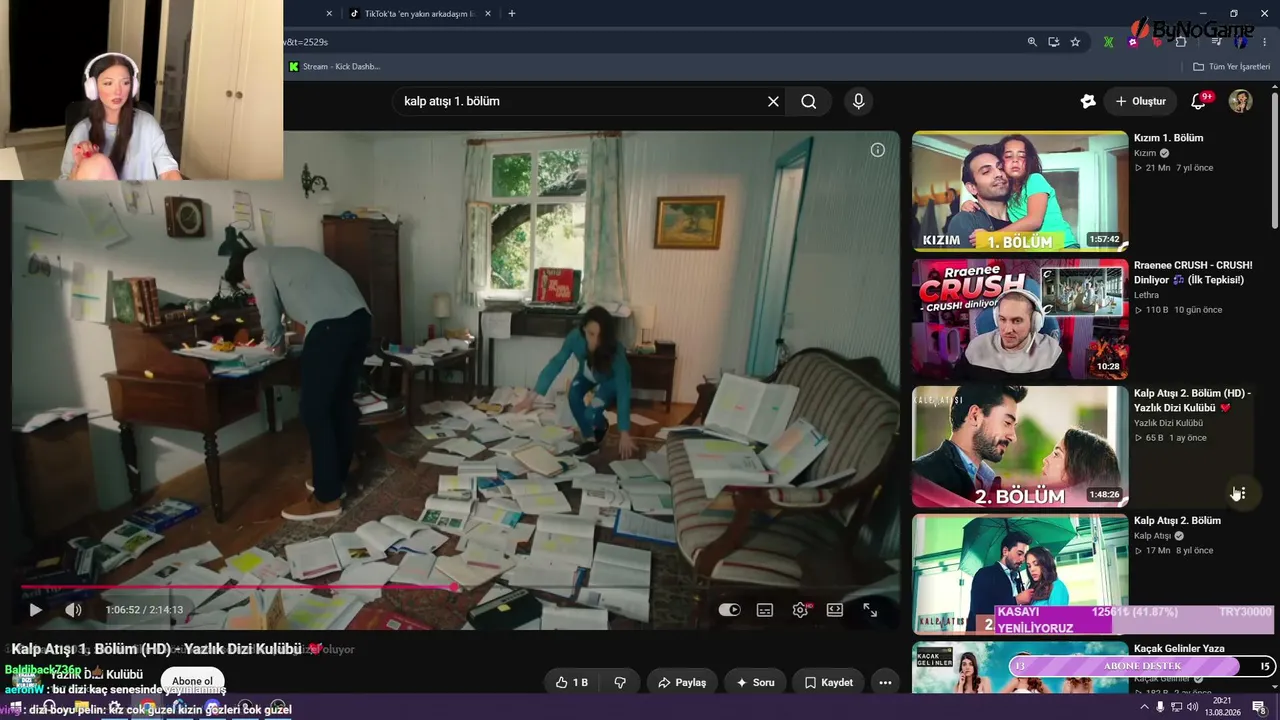Open the media controls music-note icon
1280x720 pixels.
[x=1217, y=42]
